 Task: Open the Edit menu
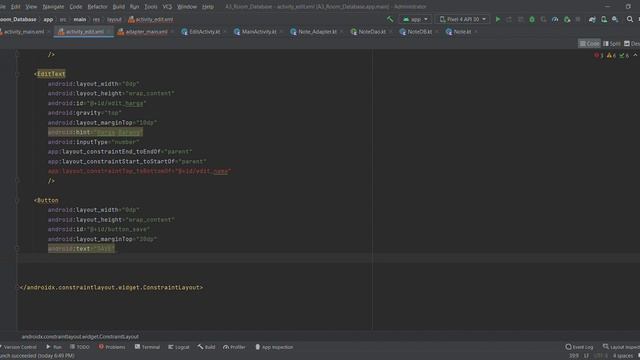(16, 7)
